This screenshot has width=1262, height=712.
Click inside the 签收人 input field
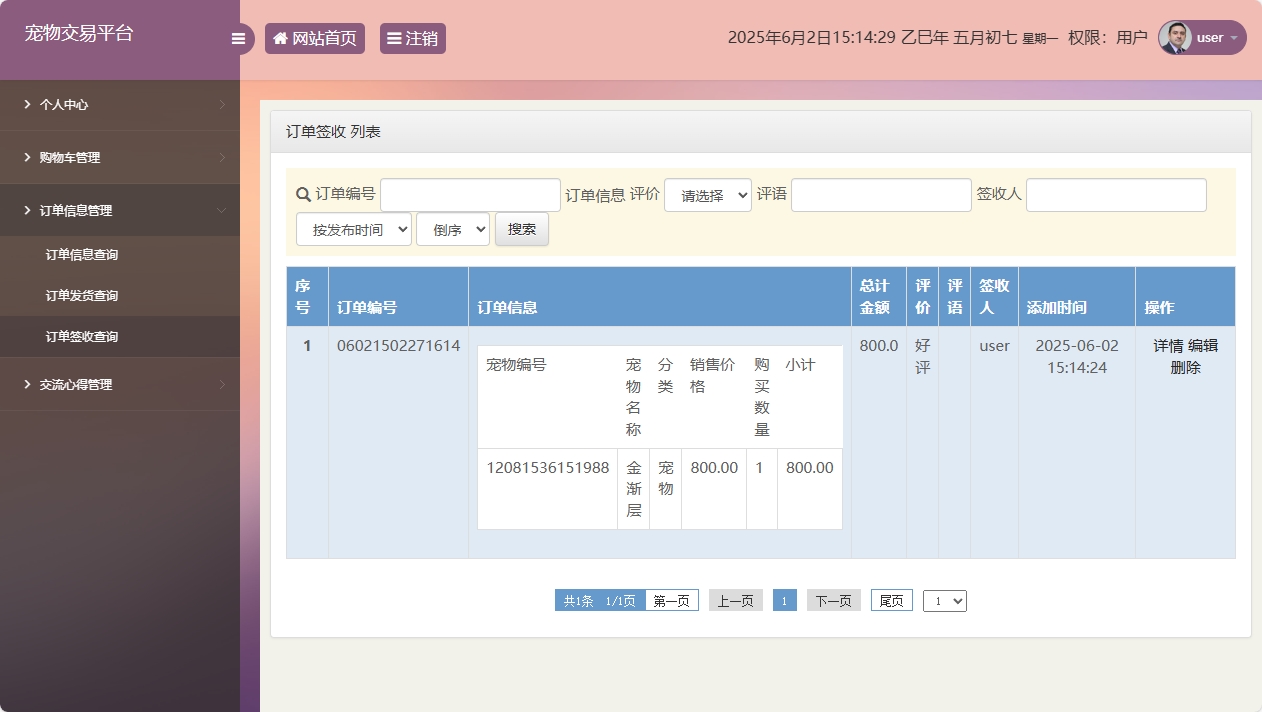(1115, 194)
